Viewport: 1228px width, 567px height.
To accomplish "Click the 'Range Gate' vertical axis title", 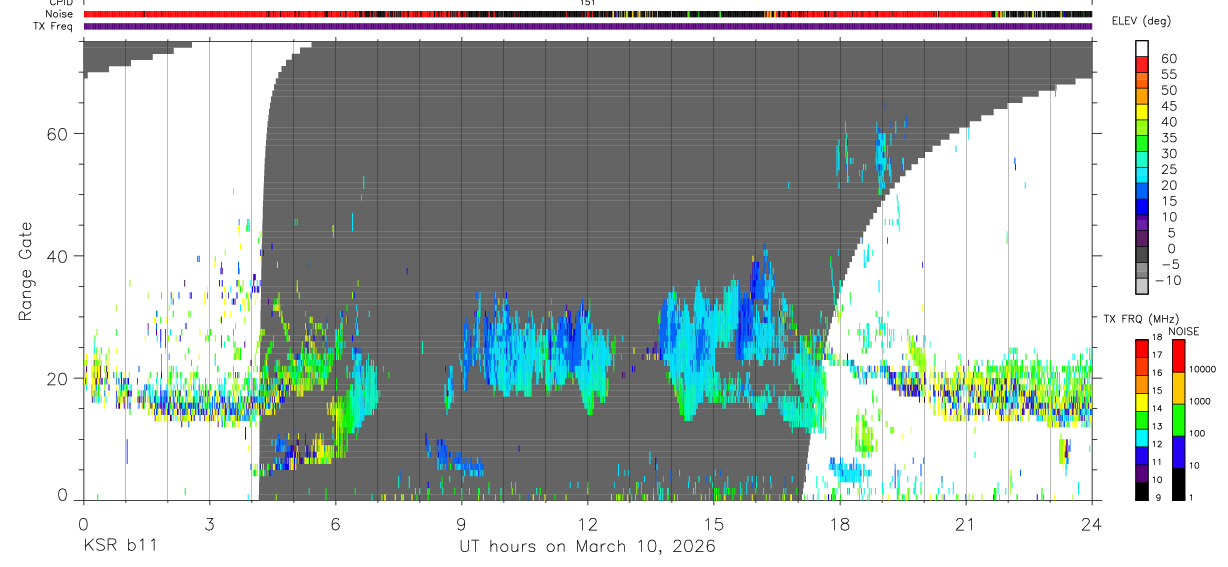I will [26, 271].
